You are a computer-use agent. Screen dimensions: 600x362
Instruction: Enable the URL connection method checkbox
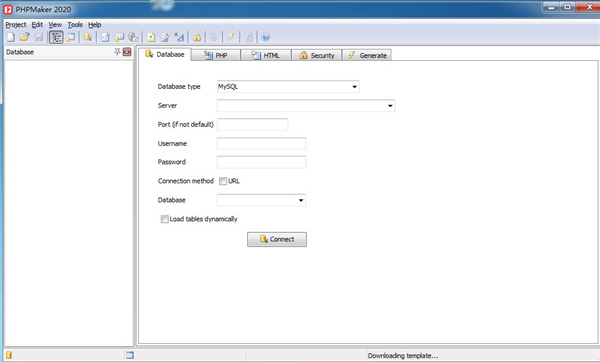pos(223,181)
